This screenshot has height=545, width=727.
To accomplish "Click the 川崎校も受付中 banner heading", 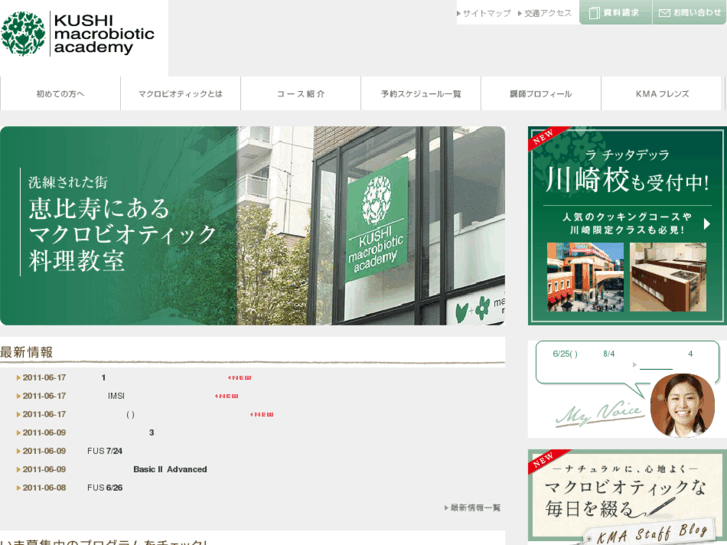I will pos(627,181).
